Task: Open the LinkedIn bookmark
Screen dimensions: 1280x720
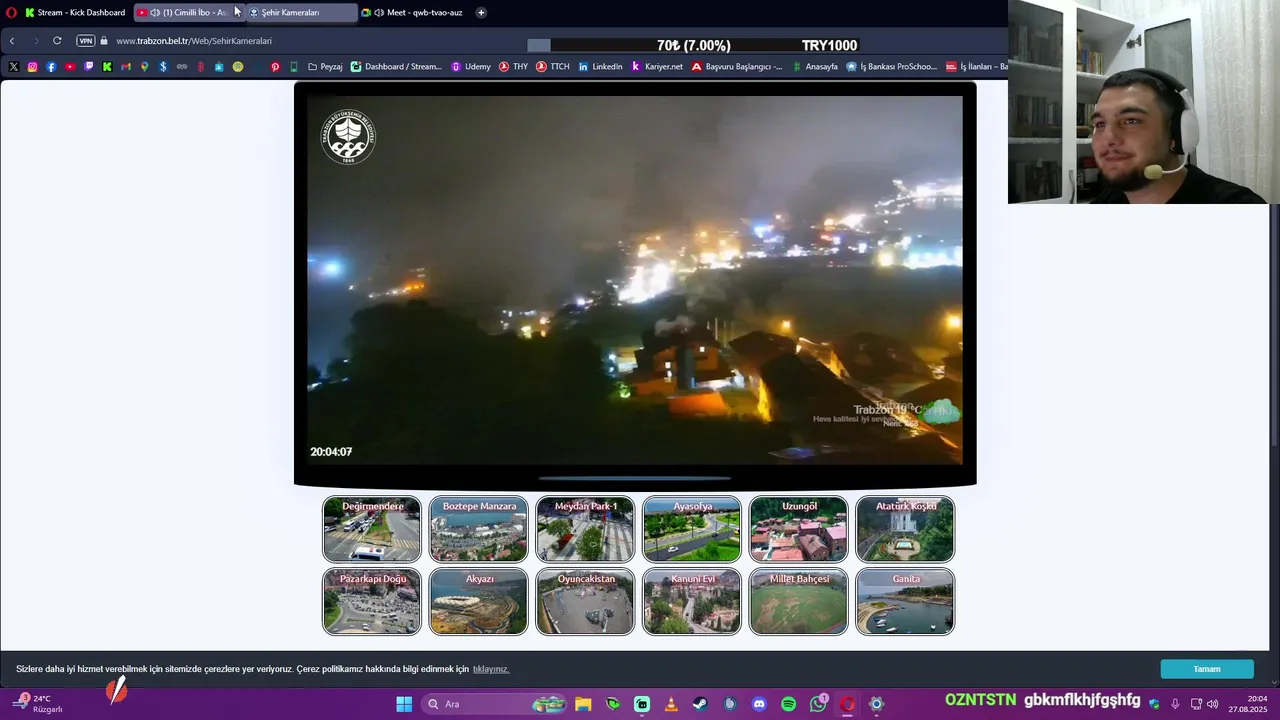Action: coord(600,67)
